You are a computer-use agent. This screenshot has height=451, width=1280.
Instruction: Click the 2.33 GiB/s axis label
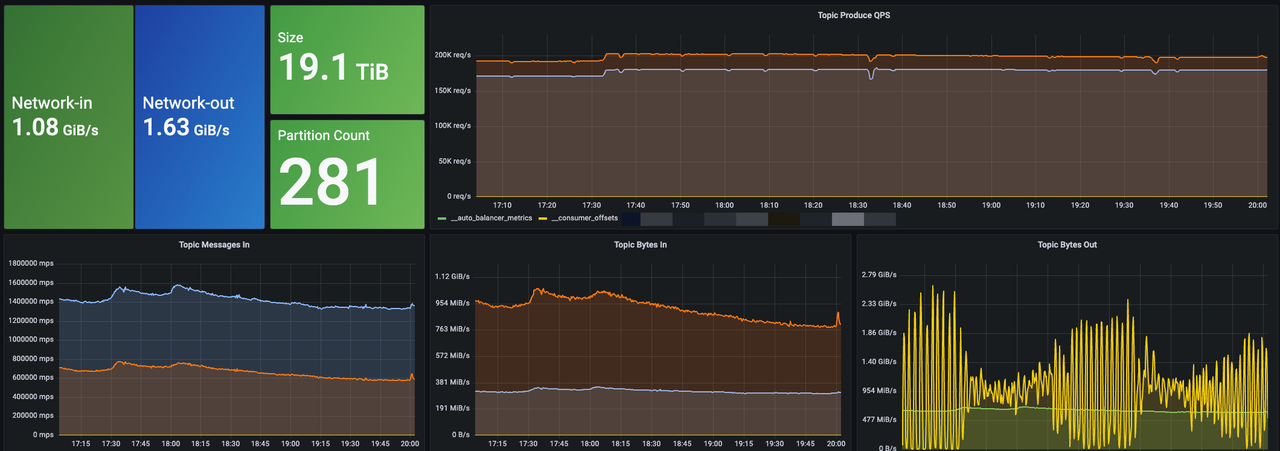tap(880, 303)
